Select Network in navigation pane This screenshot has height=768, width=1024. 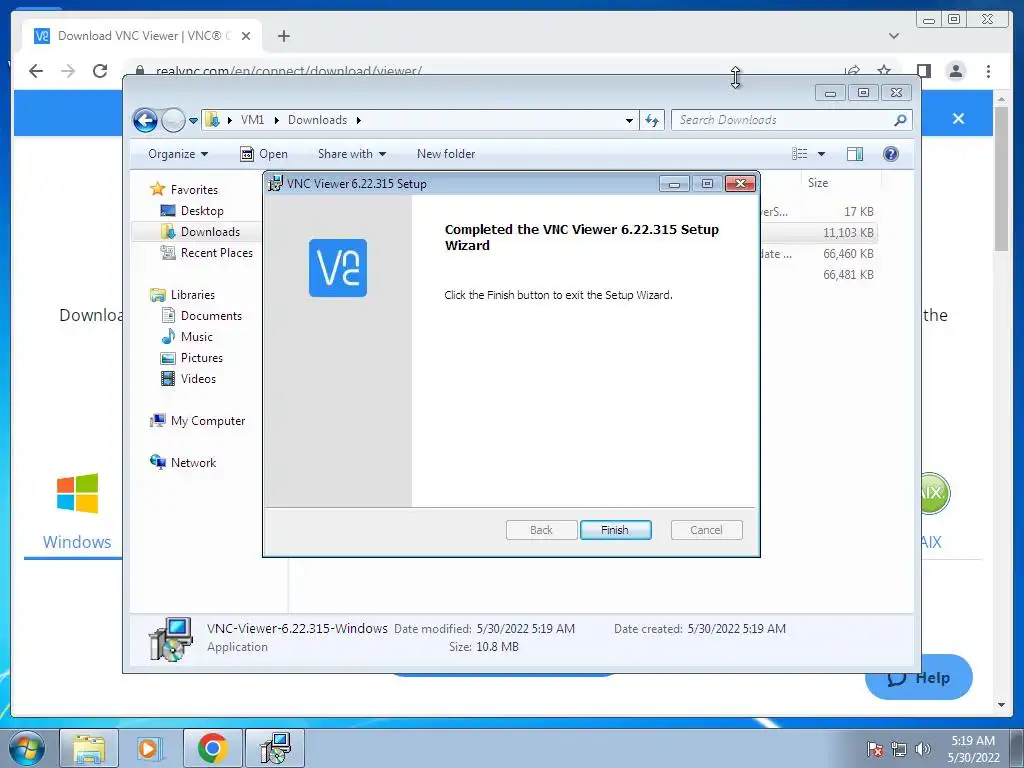coord(183,463)
